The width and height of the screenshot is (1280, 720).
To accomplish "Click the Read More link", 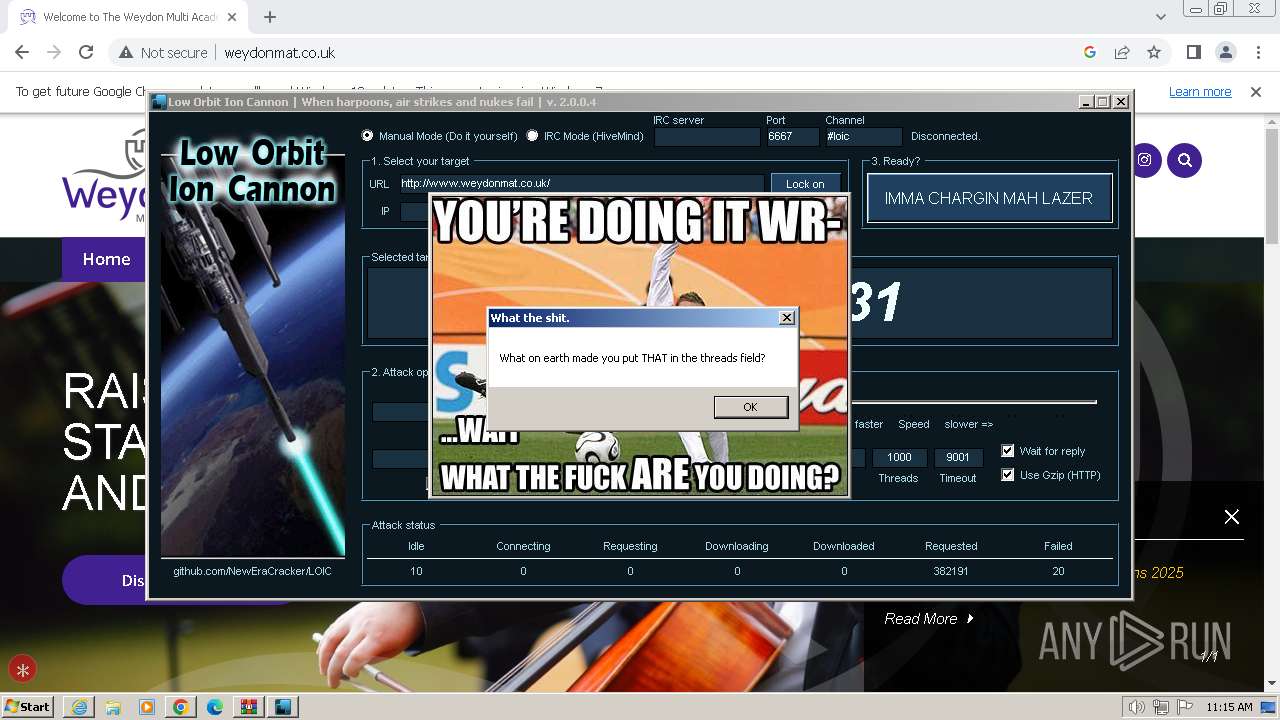I will [929, 619].
